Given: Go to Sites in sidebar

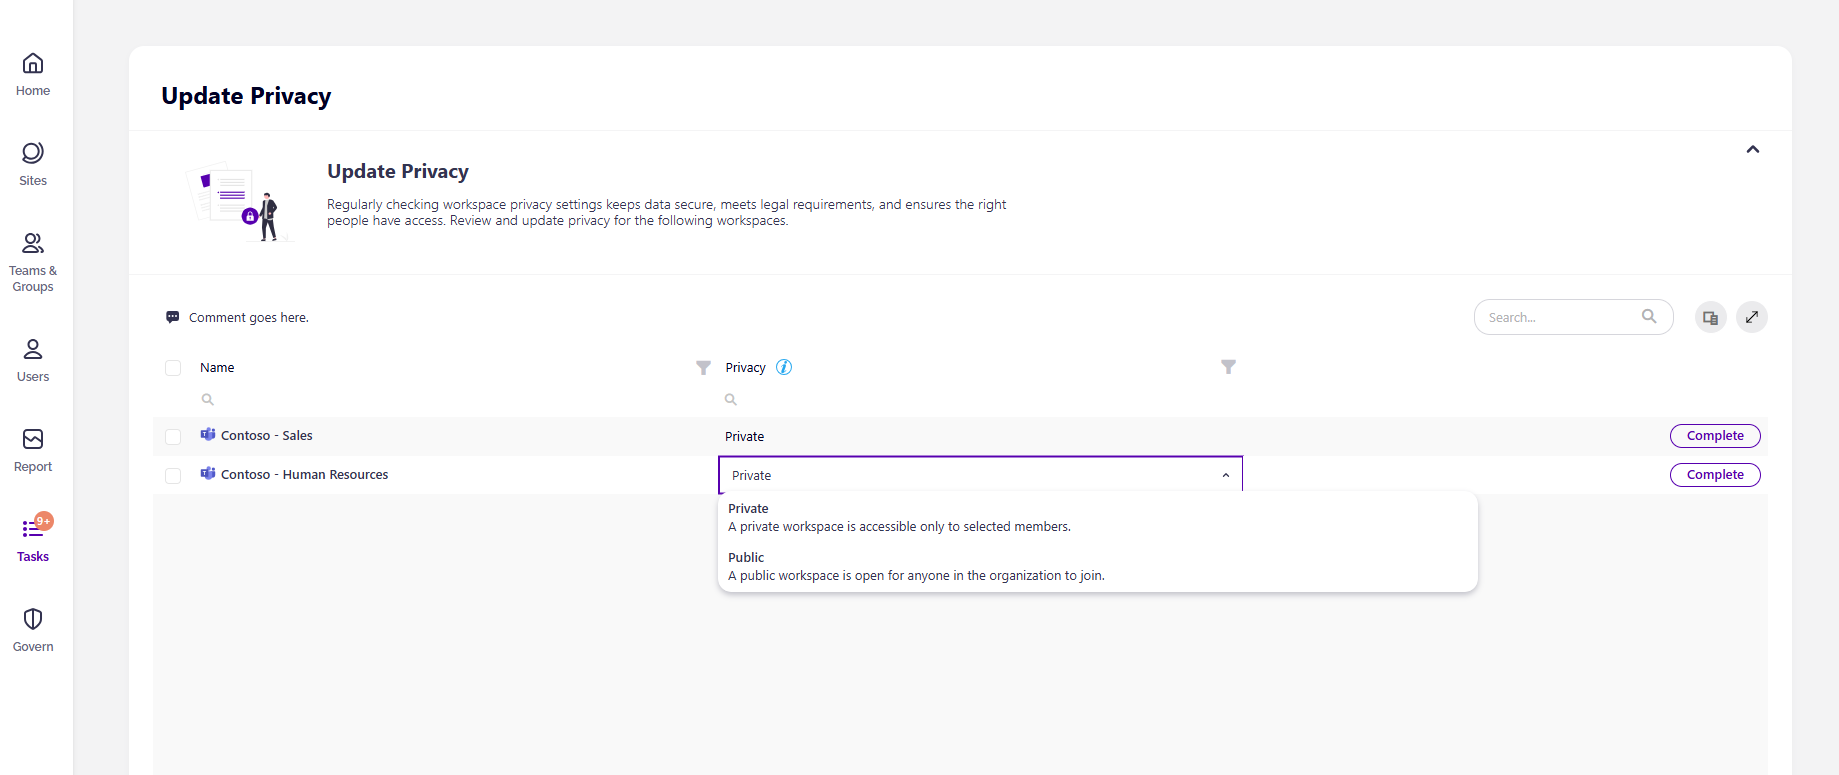Looking at the screenshot, I should click(x=33, y=165).
